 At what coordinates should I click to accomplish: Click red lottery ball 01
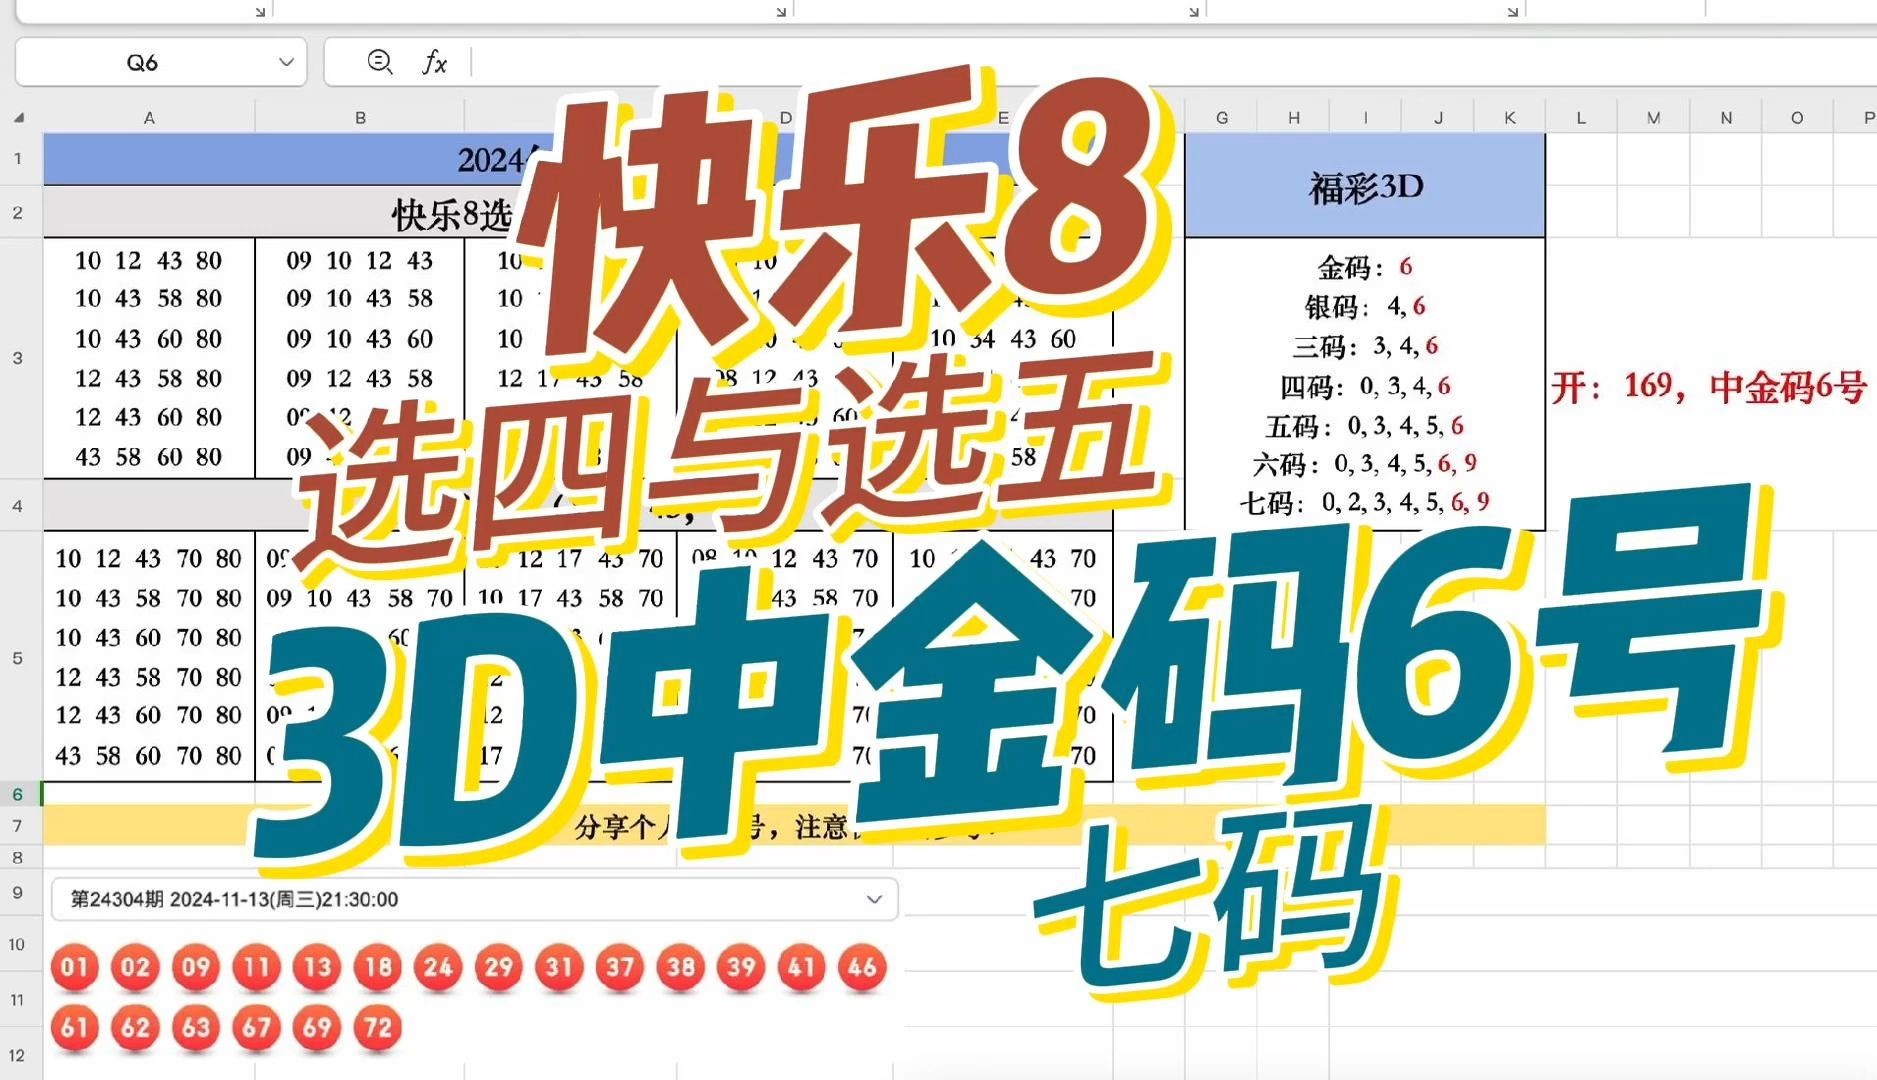pyautogui.click(x=74, y=967)
